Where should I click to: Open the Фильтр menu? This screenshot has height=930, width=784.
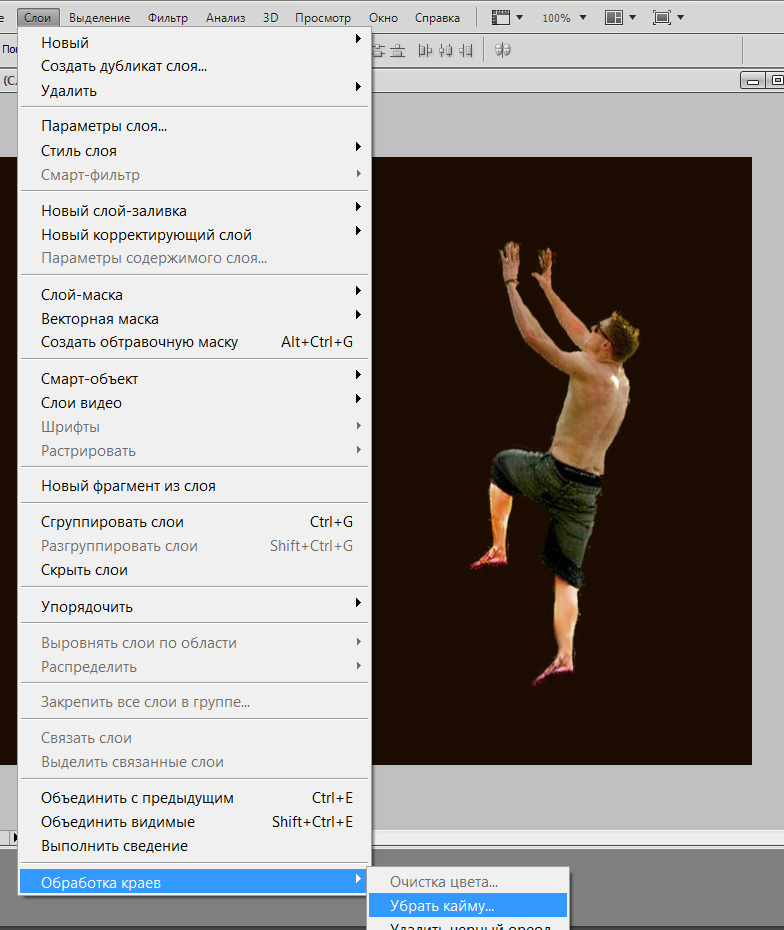click(x=168, y=18)
